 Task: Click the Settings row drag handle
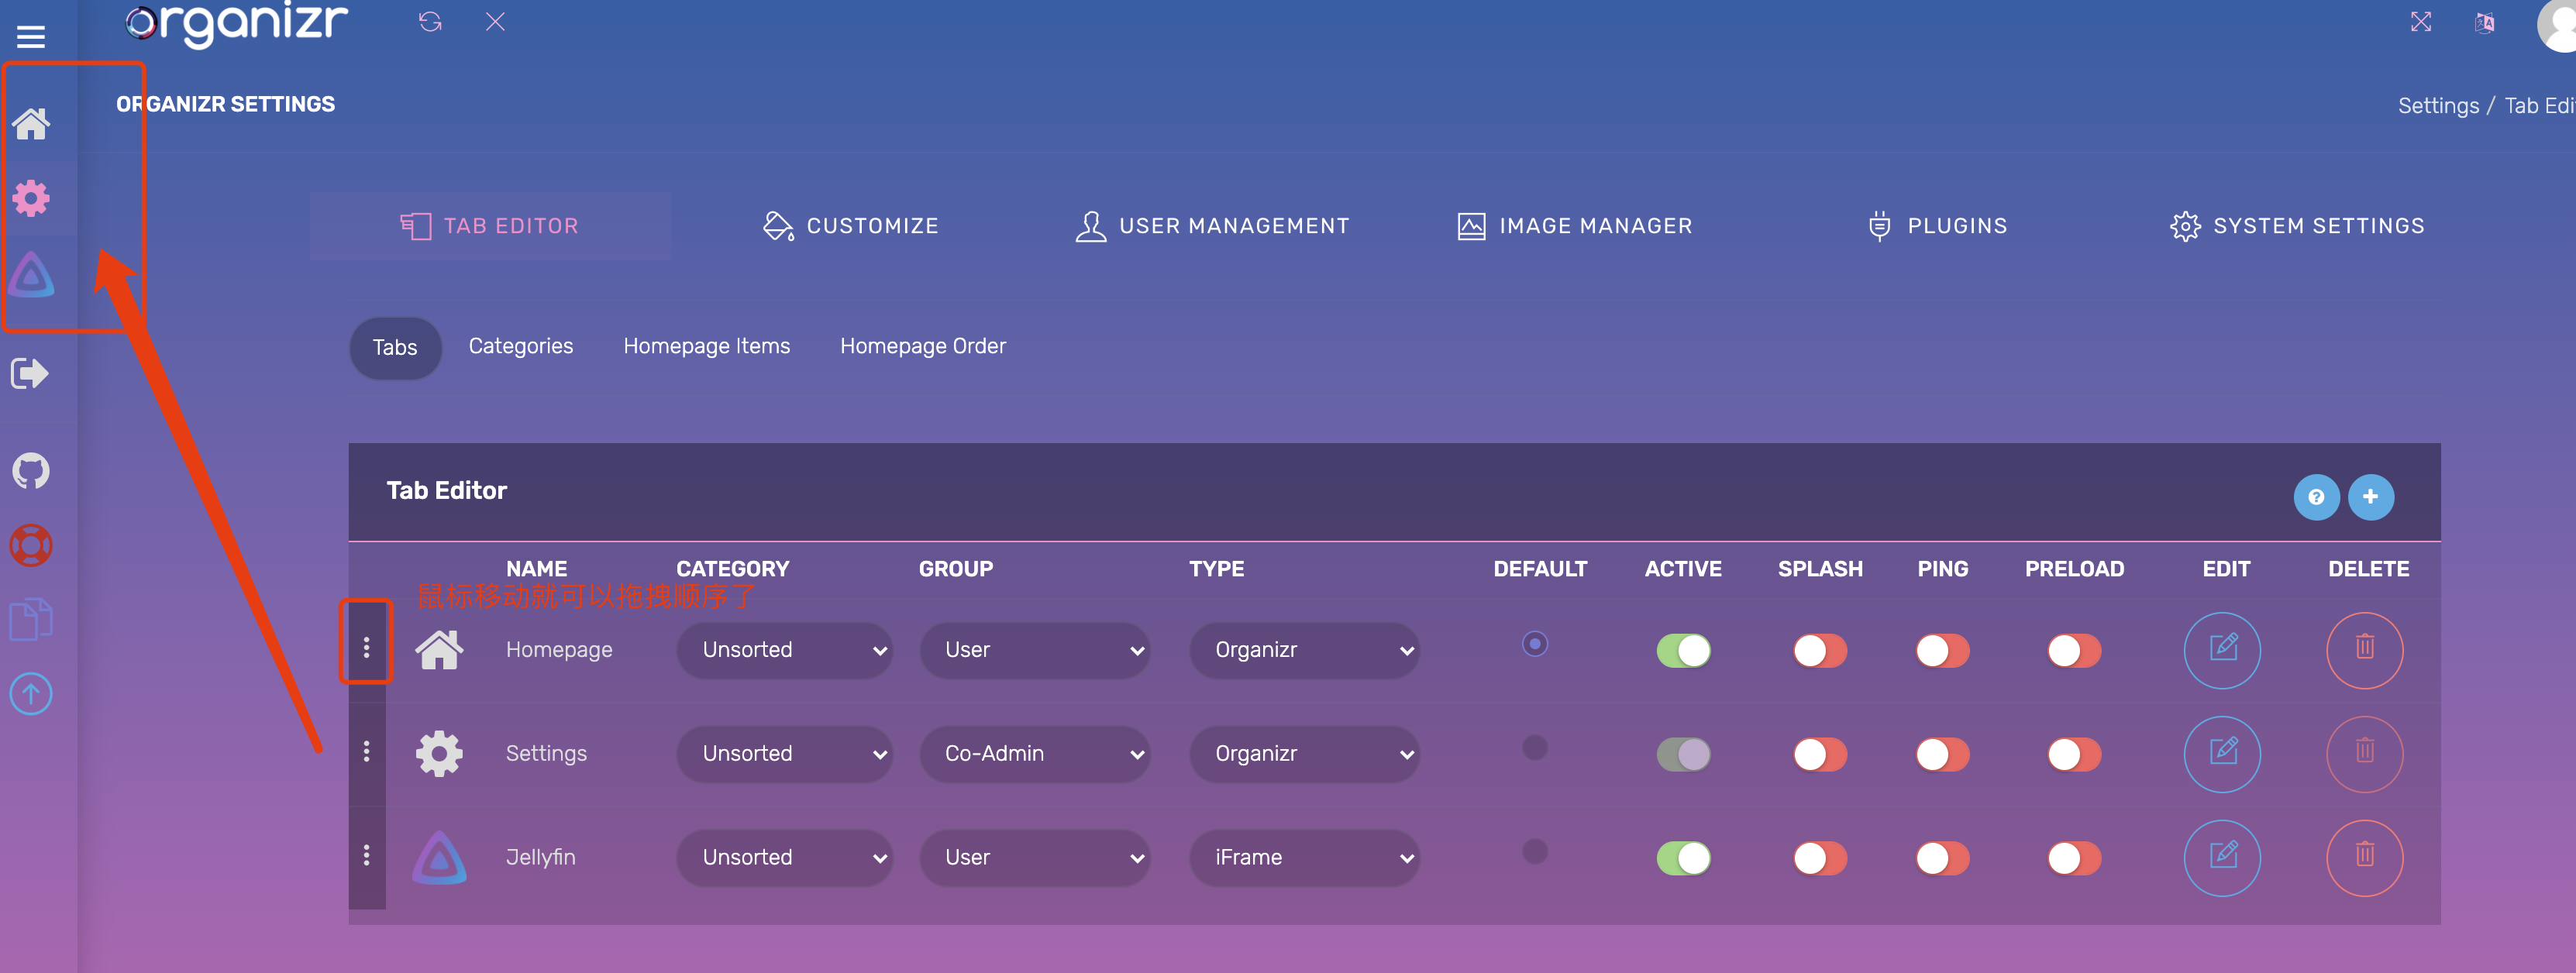coord(366,752)
